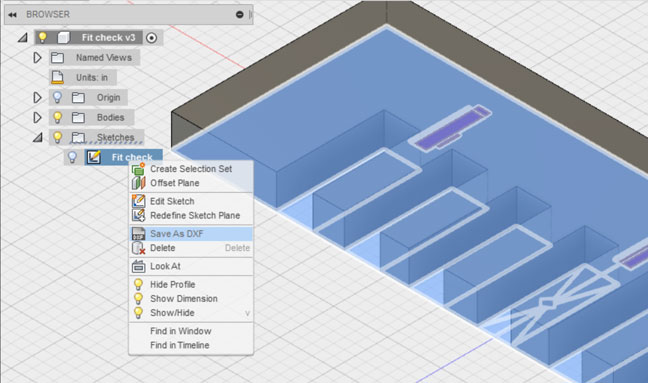The image size is (648, 383).
Task: Toggle Sketches visibility light bulb
Action: (57, 137)
